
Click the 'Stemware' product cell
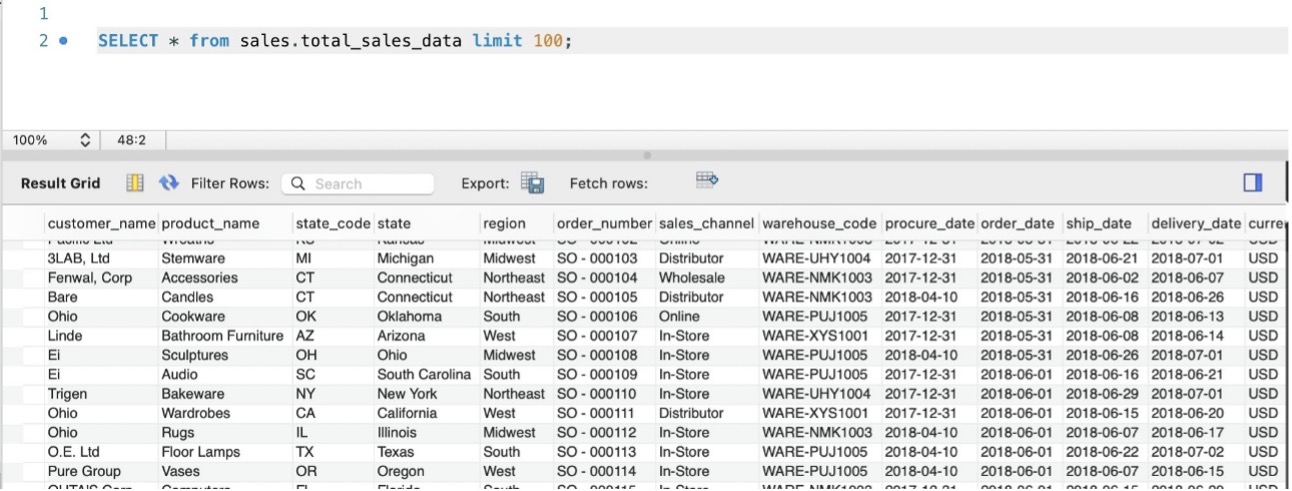[x=192, y=258]
